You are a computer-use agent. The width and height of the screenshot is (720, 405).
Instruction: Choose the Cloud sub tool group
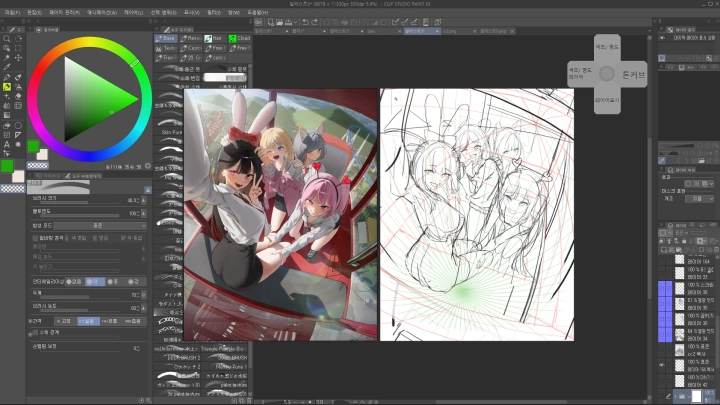(x=239, y=39)
